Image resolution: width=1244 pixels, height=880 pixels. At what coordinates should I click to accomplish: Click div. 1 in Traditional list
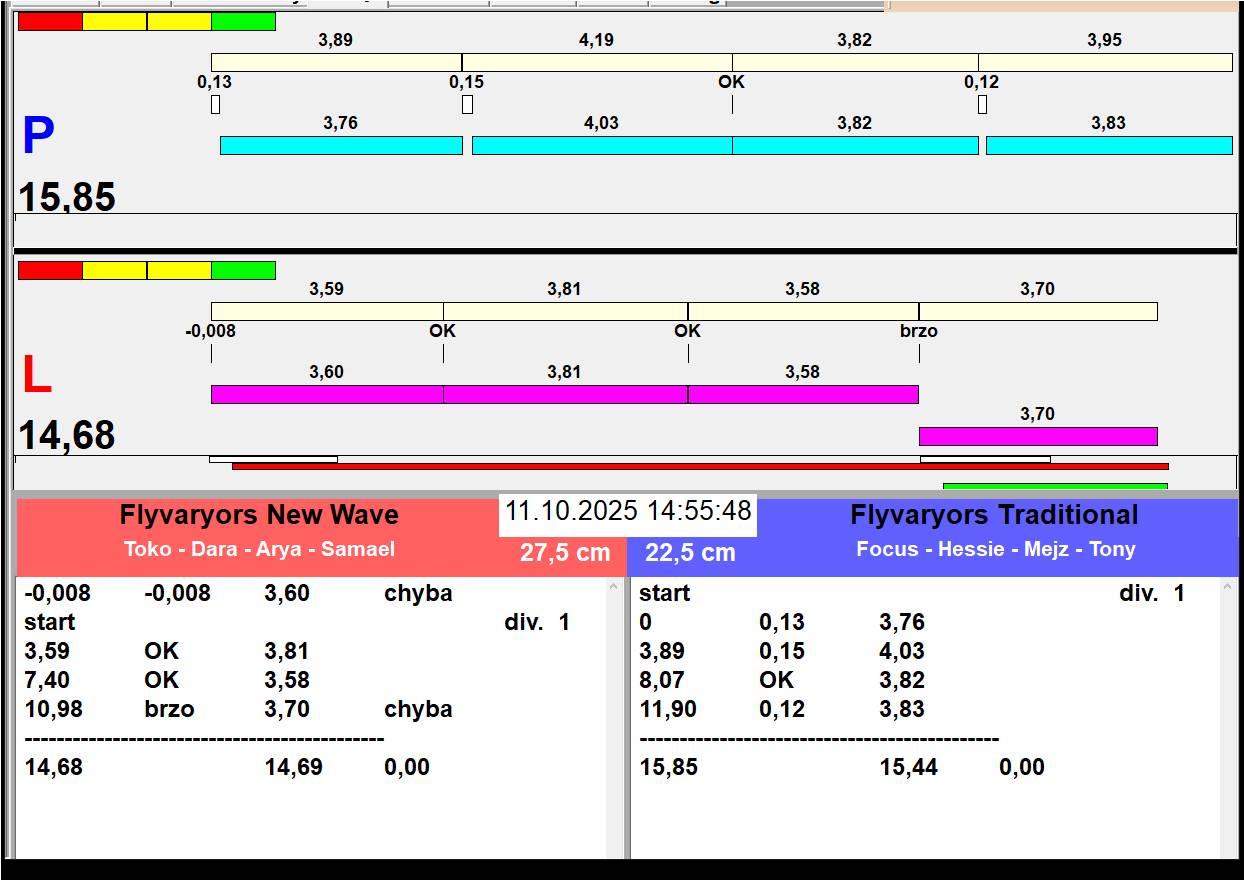coord(1151,593)
